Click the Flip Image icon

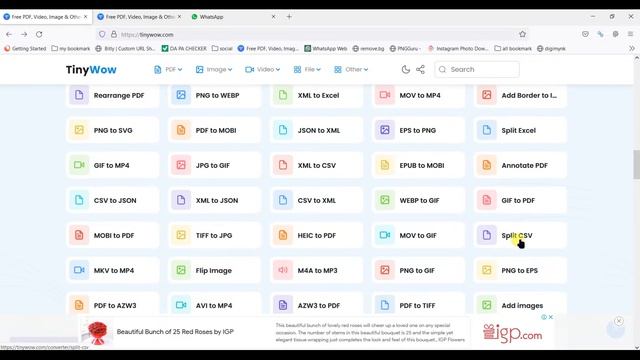[181, 270]
